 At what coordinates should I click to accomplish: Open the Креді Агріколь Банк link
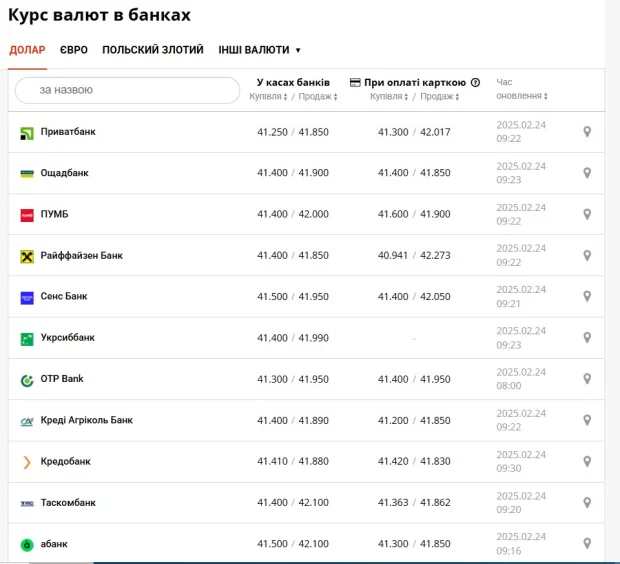point(86,421)
